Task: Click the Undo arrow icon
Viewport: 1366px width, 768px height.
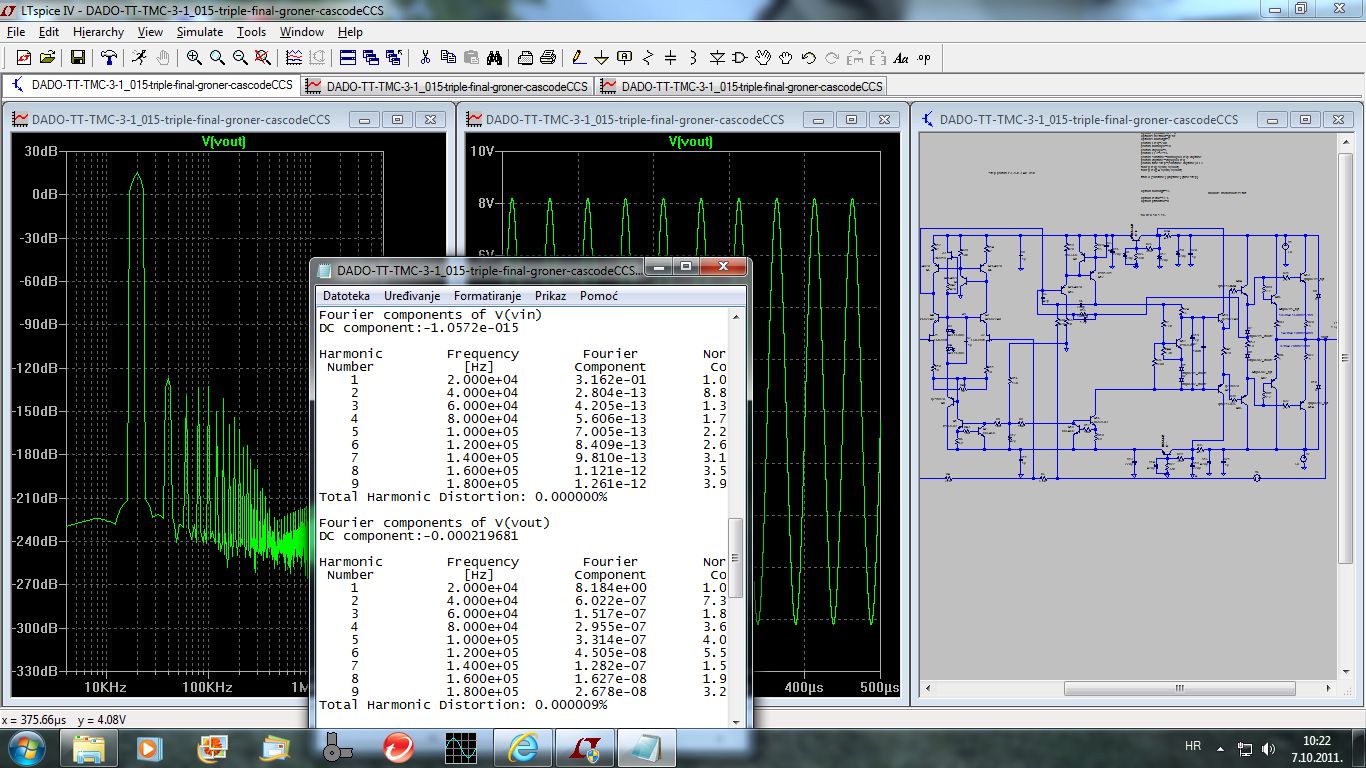Action: coord(808,58)
